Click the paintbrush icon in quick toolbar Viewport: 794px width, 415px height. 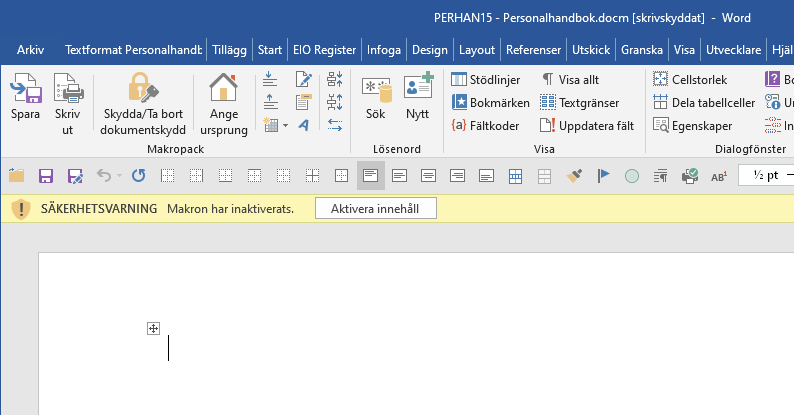tap(574, 176)
